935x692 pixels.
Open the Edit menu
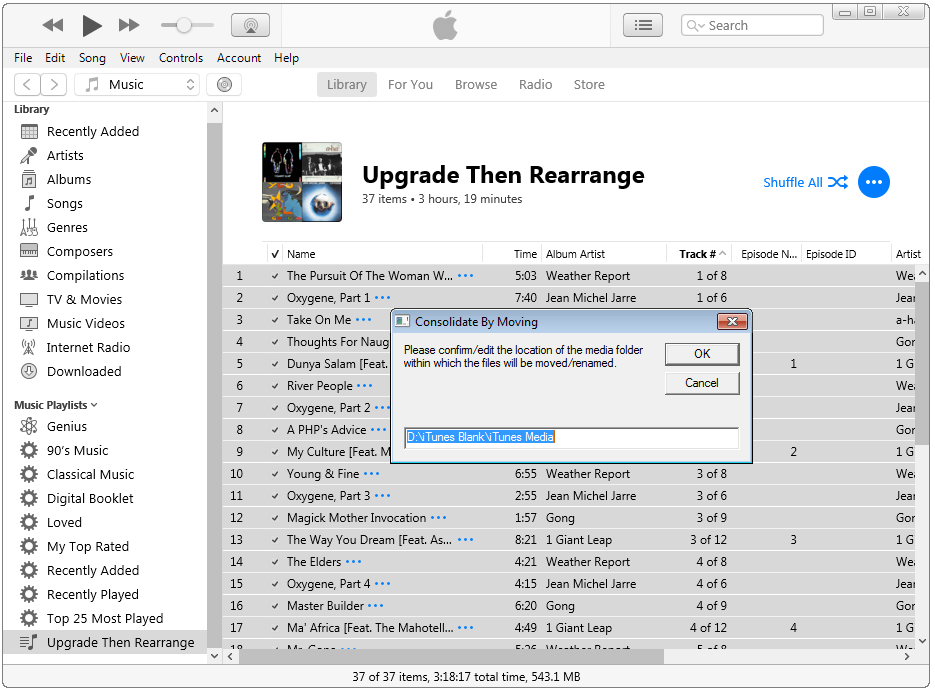[x=55, y=58]
